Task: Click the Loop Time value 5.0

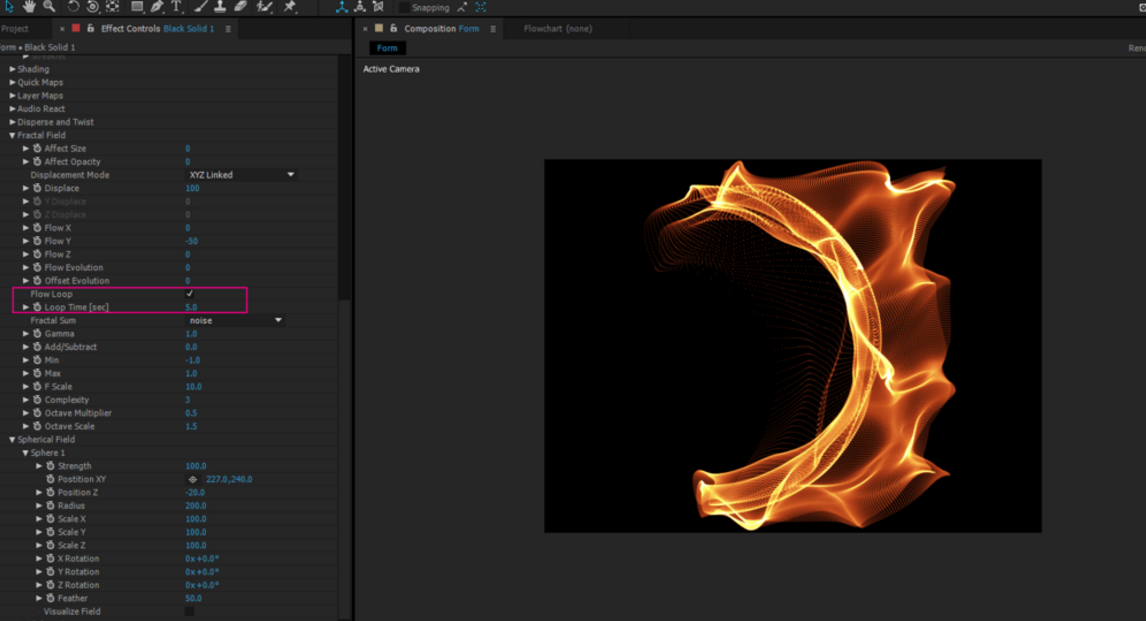Action: click(191, 307)
